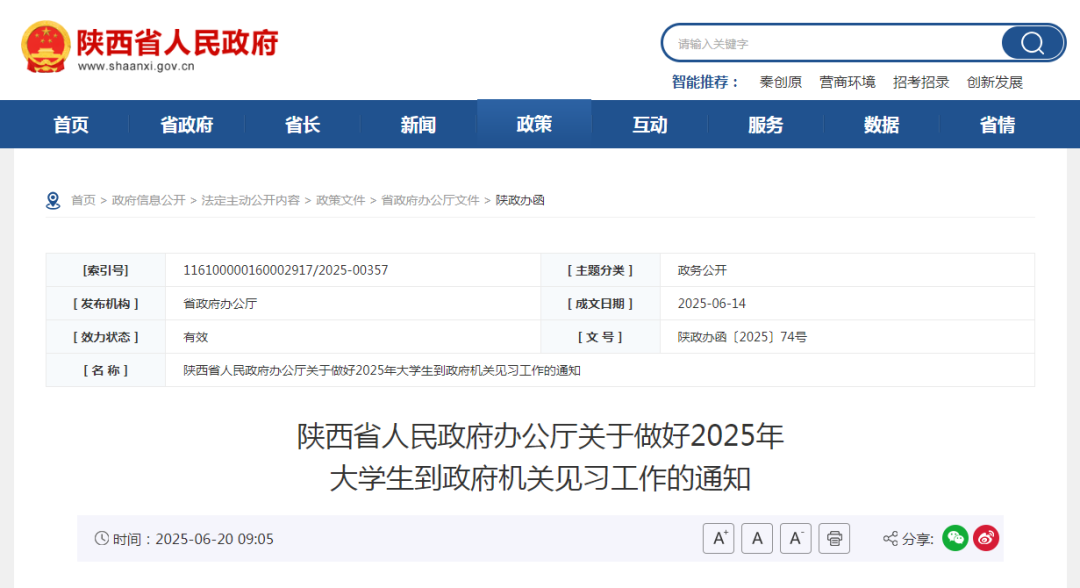Click the clock icon beside 时间
Image resolution: width=1080 pixels, height=588 pixels.
[x=101, y=538]
